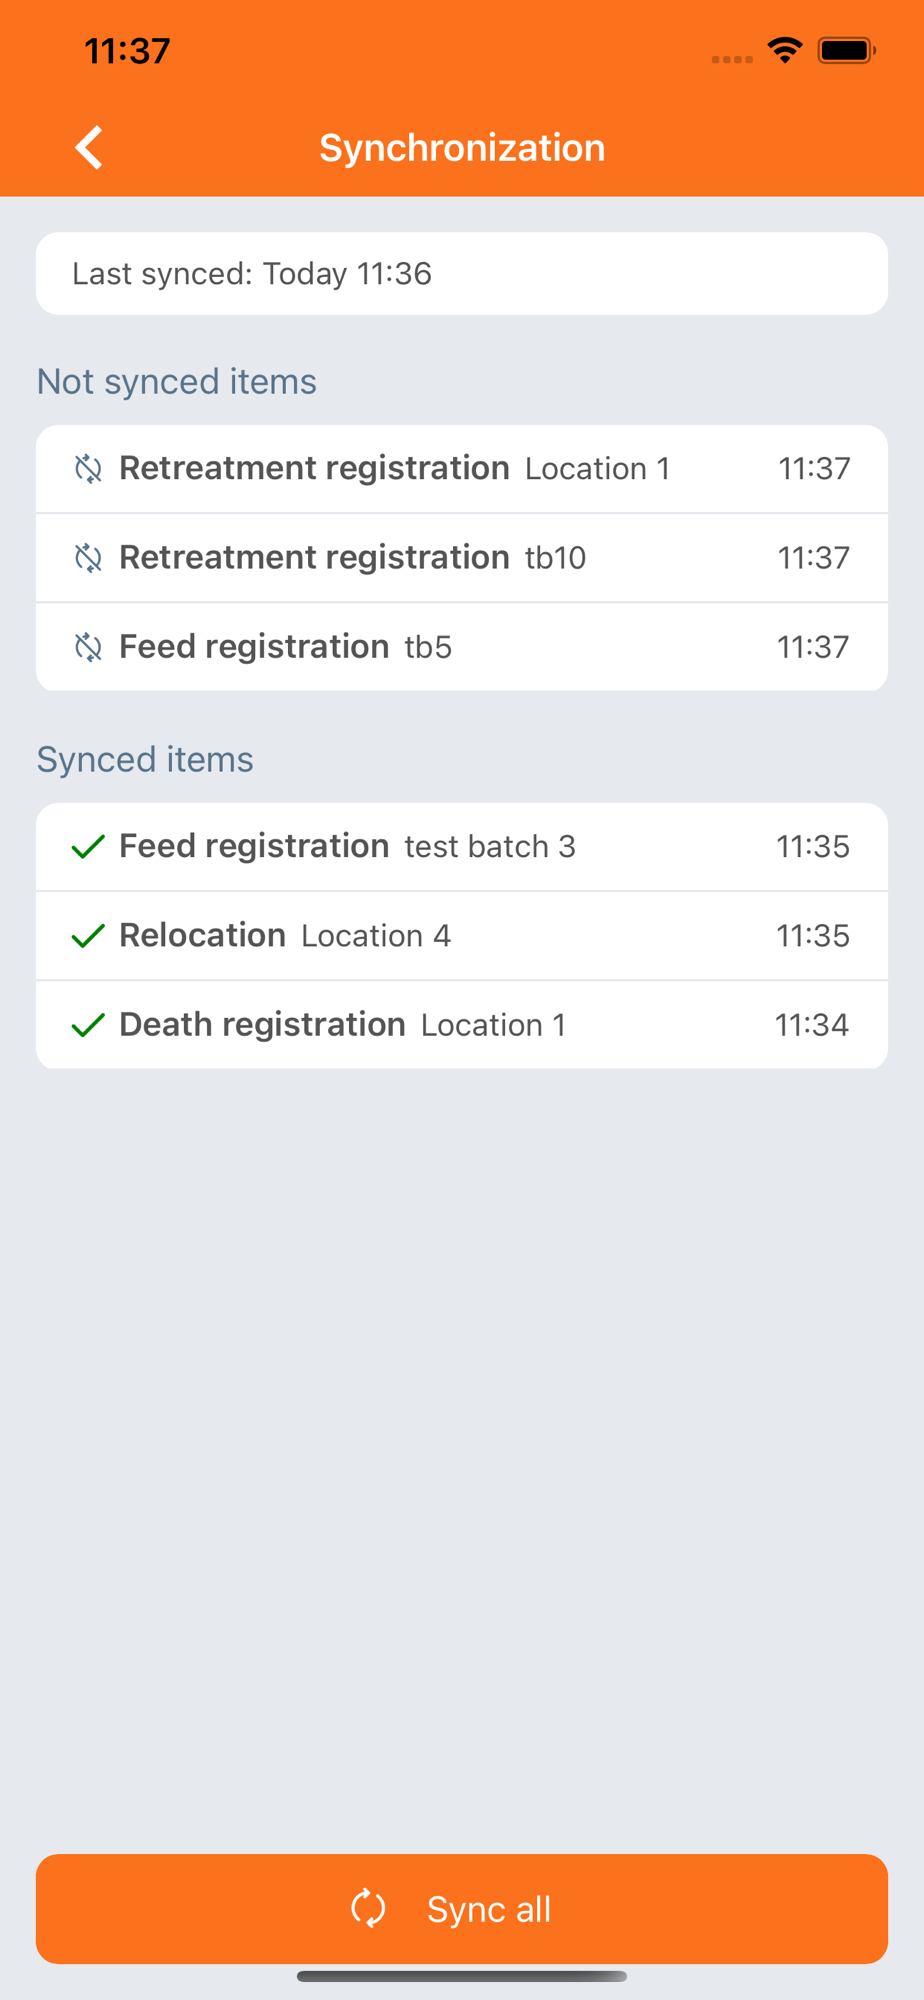Tap green checkmark beside Death registration
The image size is (924, 2000).
point(89,1025)
